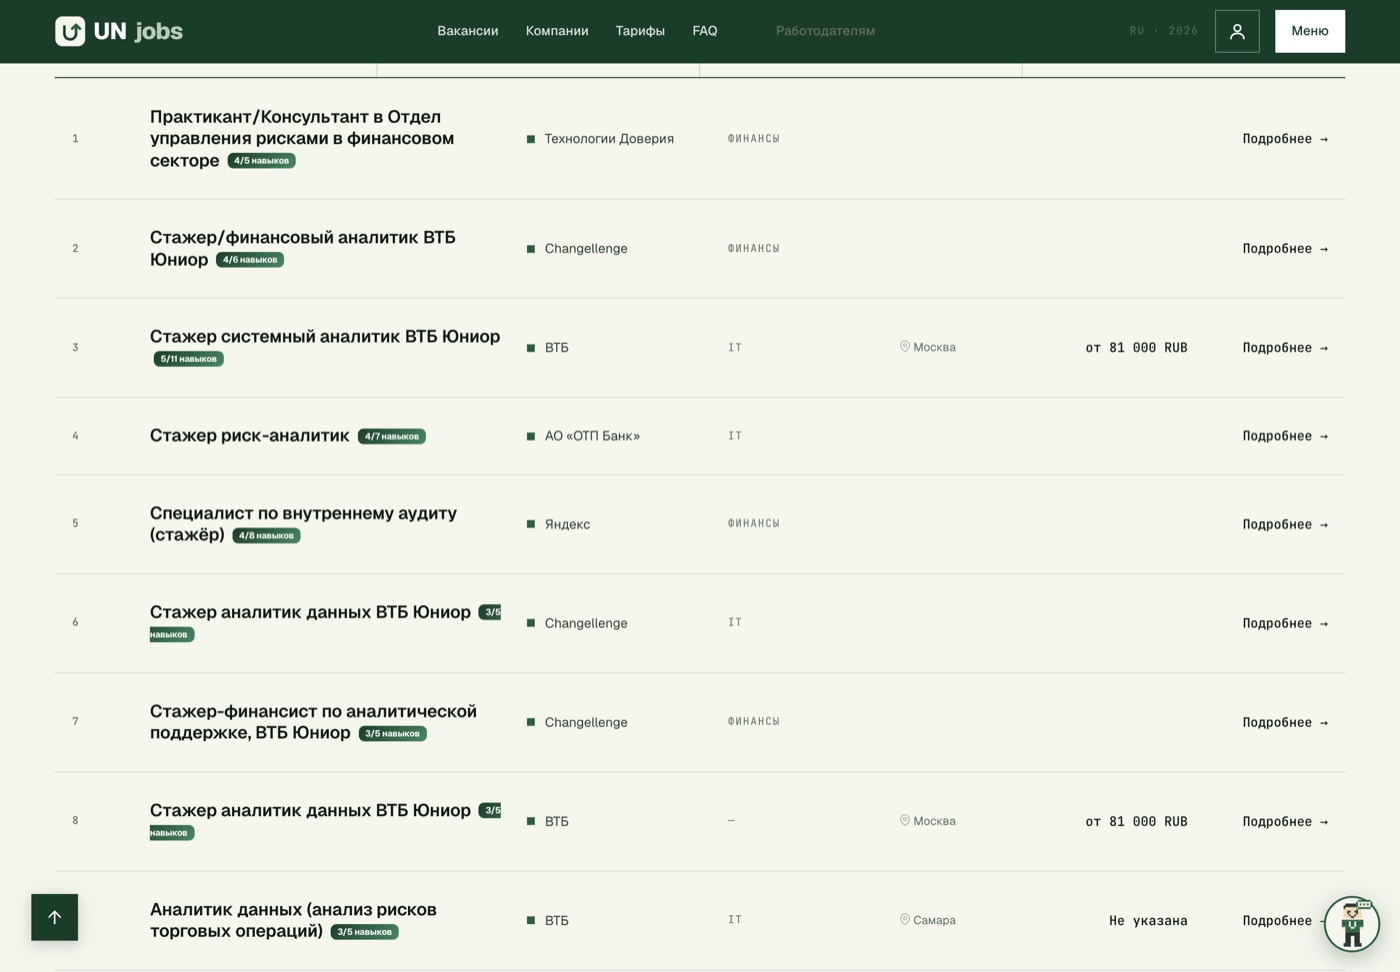The width and height of the screenshot is (1400, 972).
Task: Click Подробнее in row 6 Changellenge
Action: pyautogui.click(x=1285, y=623)
